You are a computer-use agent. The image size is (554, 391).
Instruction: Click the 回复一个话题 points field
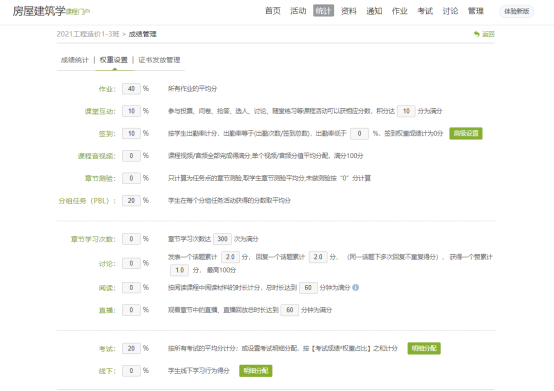point(318,257)
